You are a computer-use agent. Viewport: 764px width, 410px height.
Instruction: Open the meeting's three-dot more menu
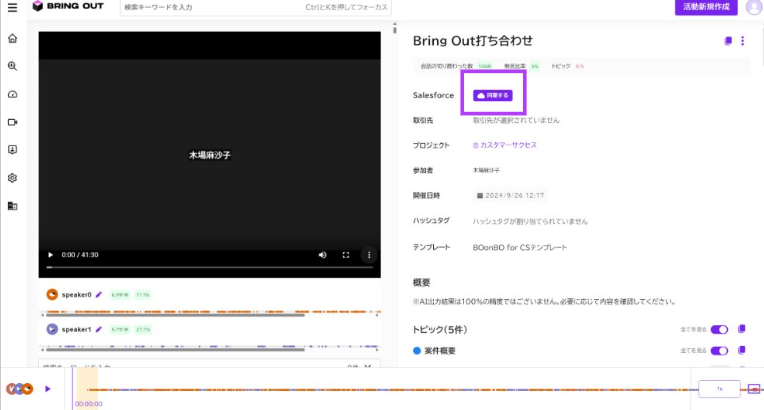coord(743,41)
